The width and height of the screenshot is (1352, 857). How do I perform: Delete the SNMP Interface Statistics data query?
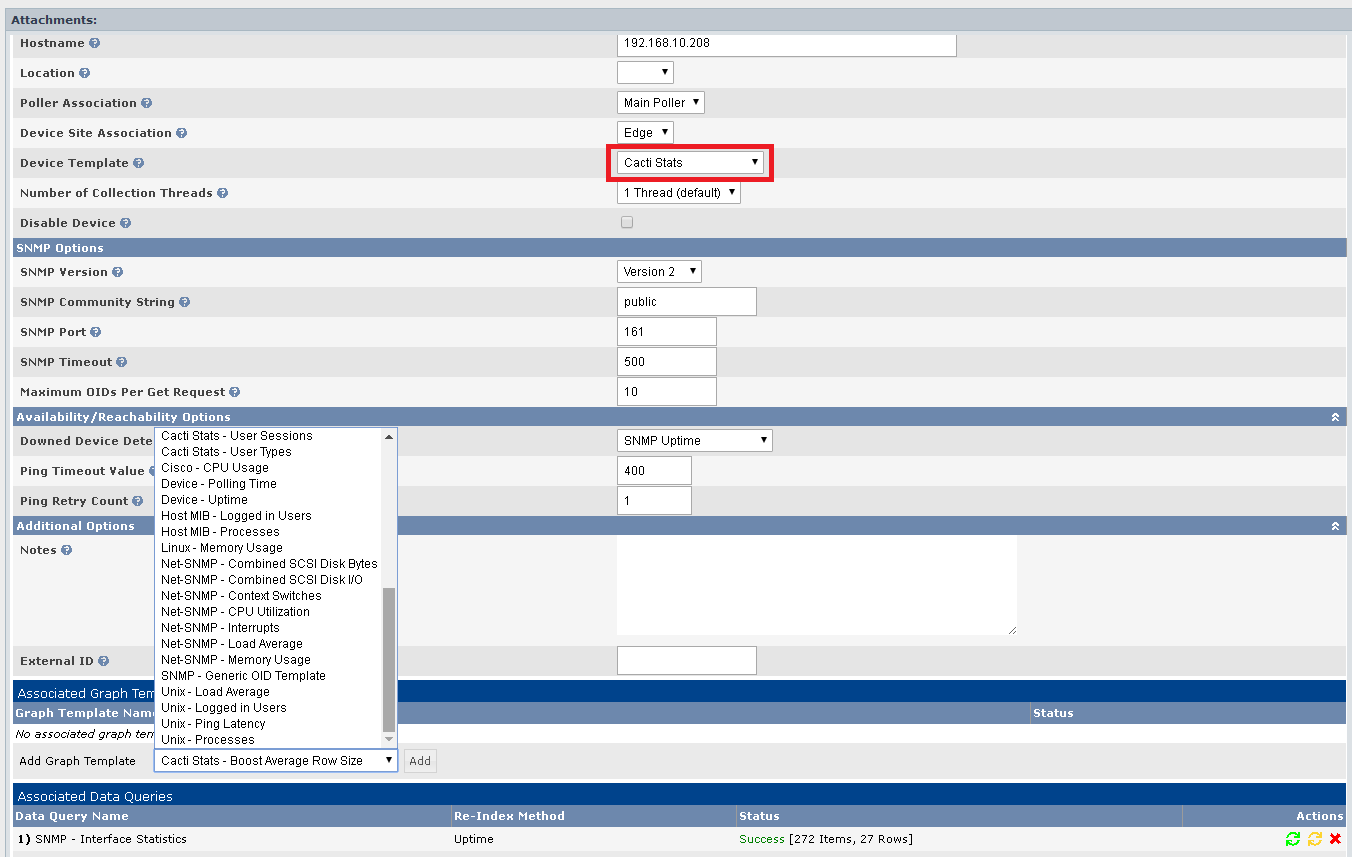coord(1335,839)
